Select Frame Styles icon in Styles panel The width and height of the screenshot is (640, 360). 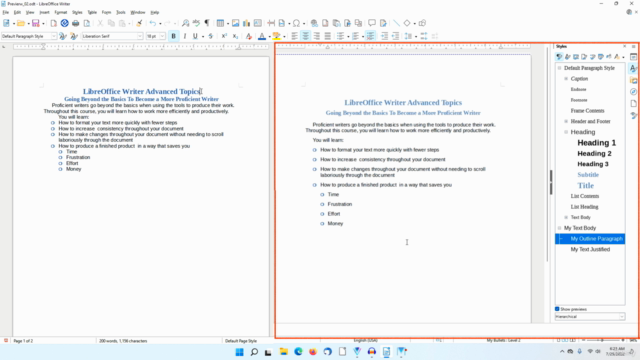576,57
